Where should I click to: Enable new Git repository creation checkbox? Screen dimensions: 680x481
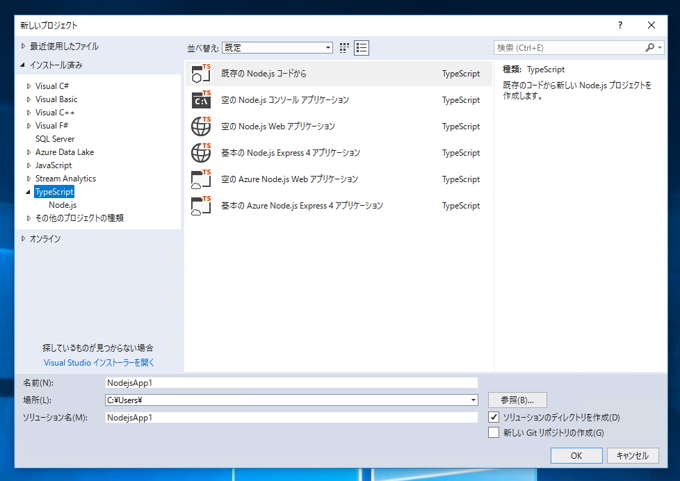coord(494,432)
